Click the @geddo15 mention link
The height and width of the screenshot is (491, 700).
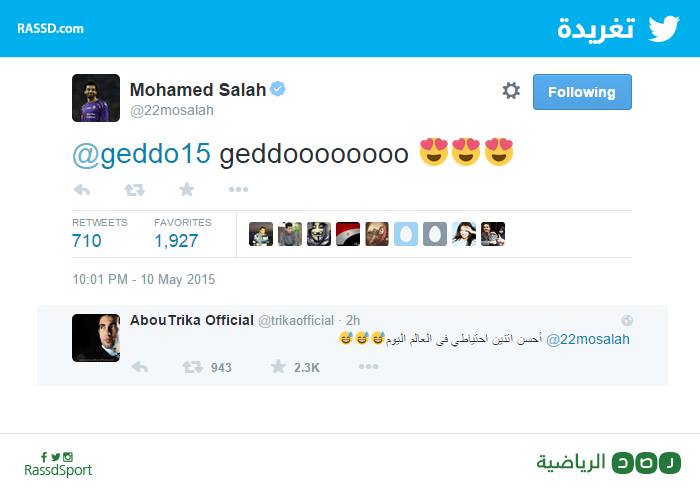click(x=140, y=154)
